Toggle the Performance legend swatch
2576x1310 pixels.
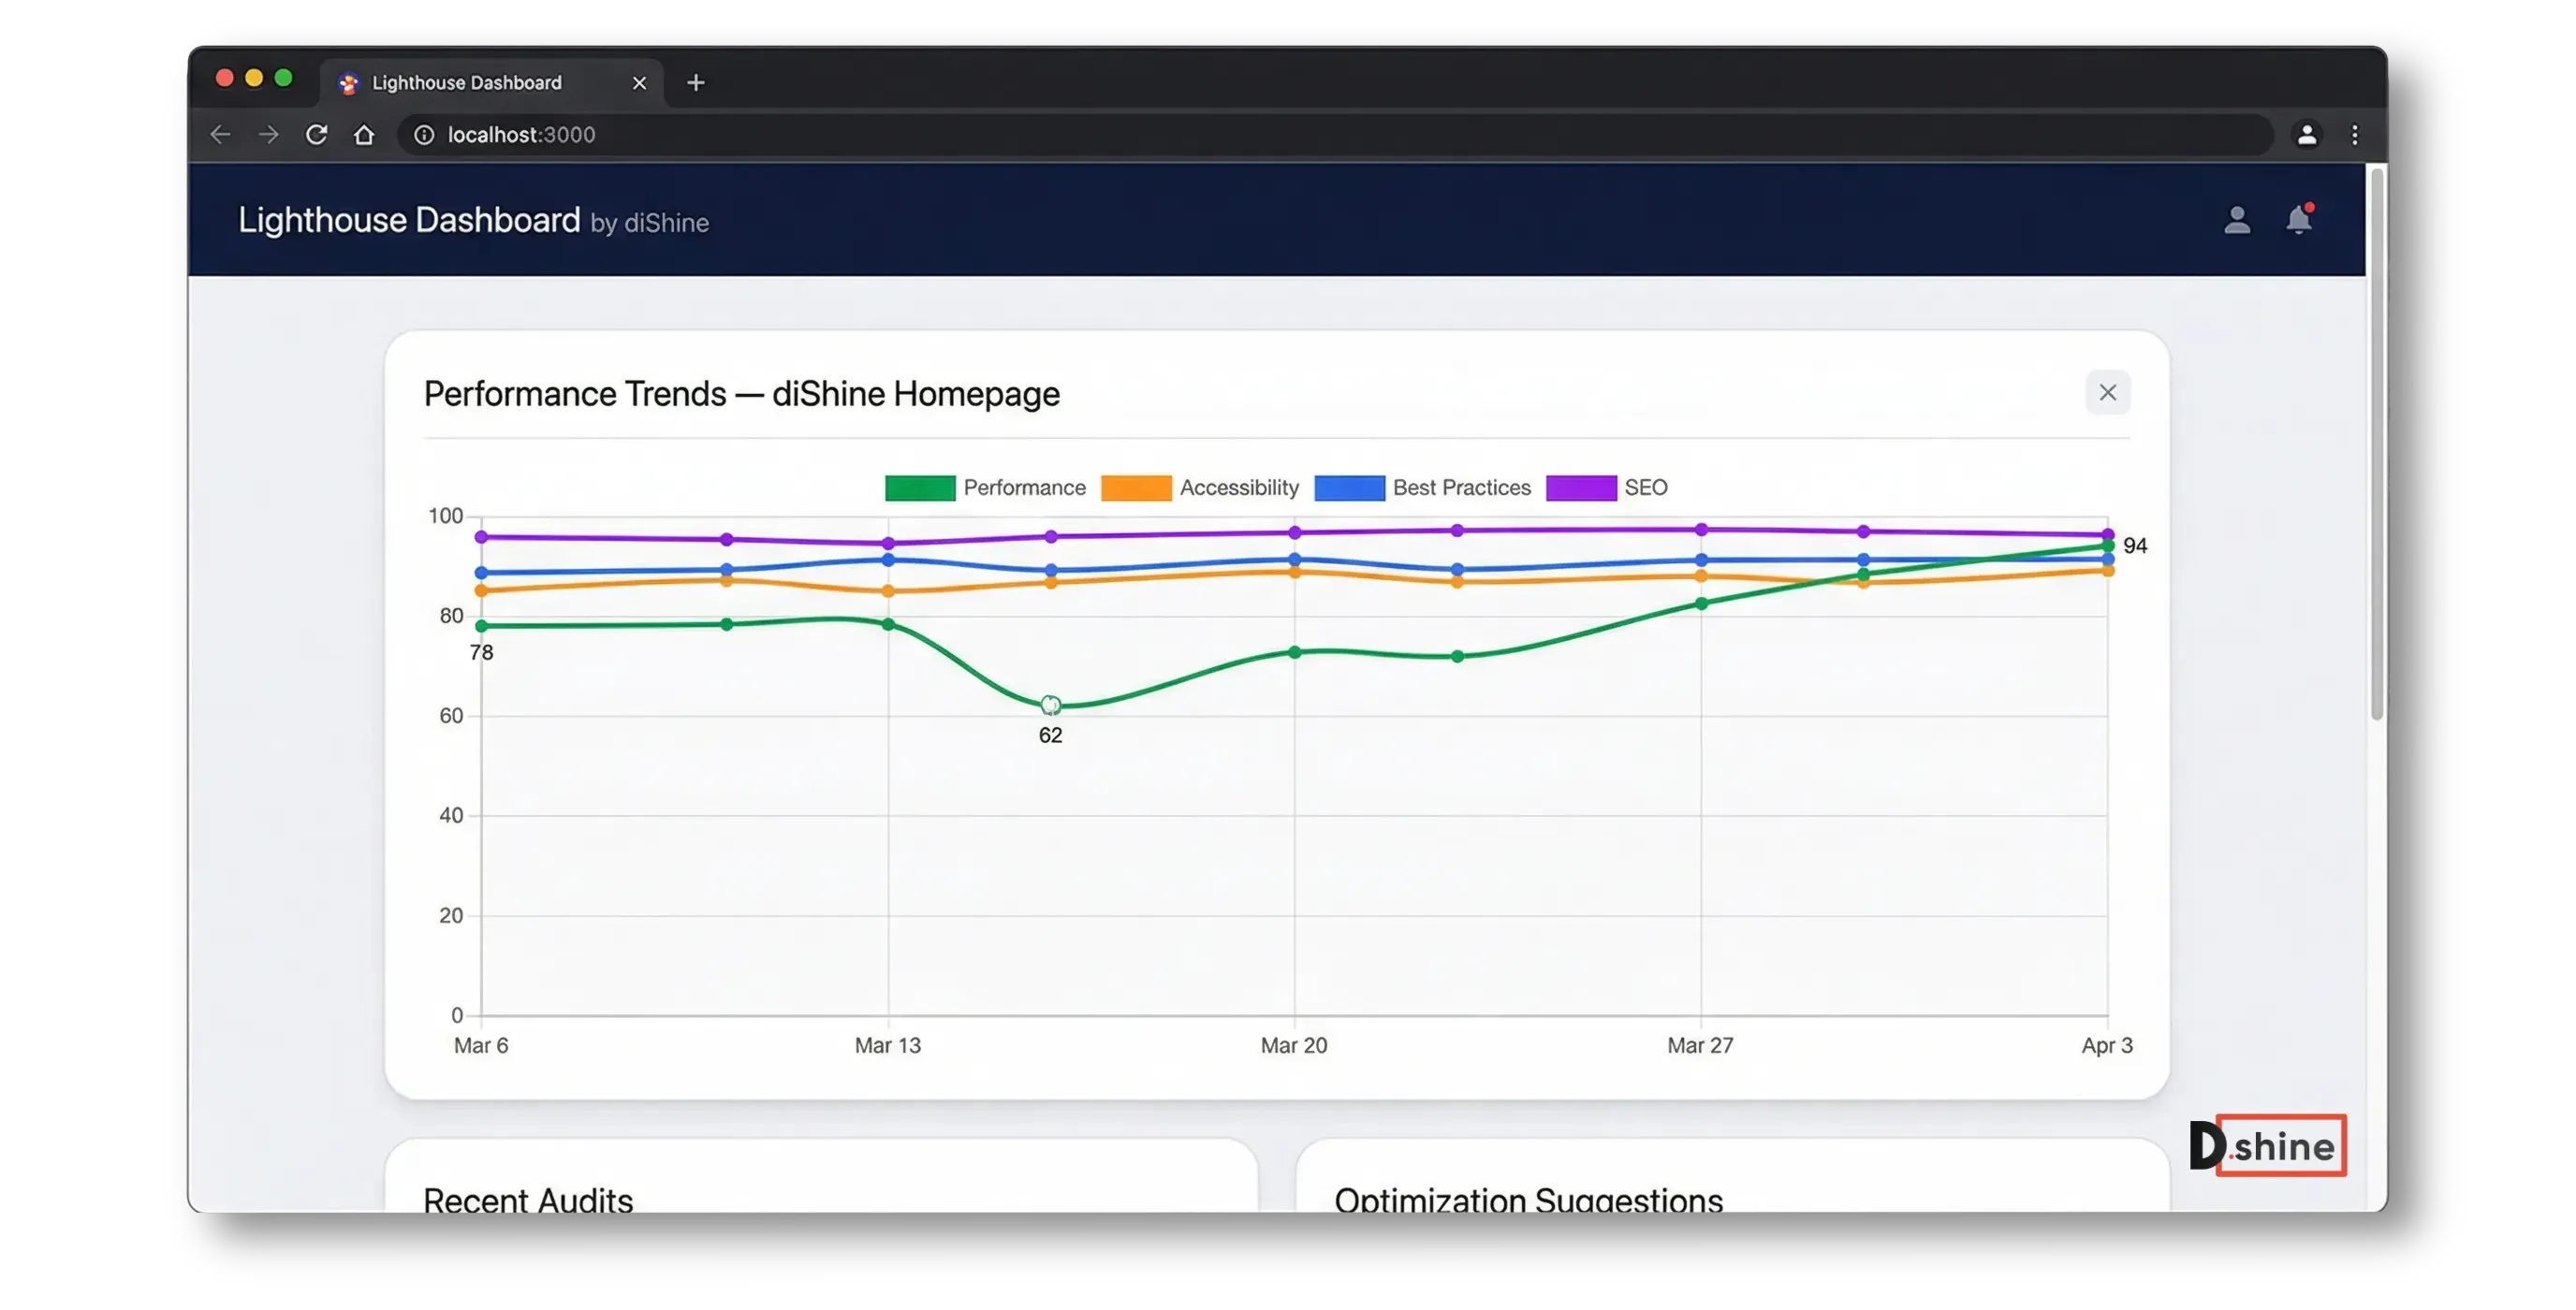920,488
